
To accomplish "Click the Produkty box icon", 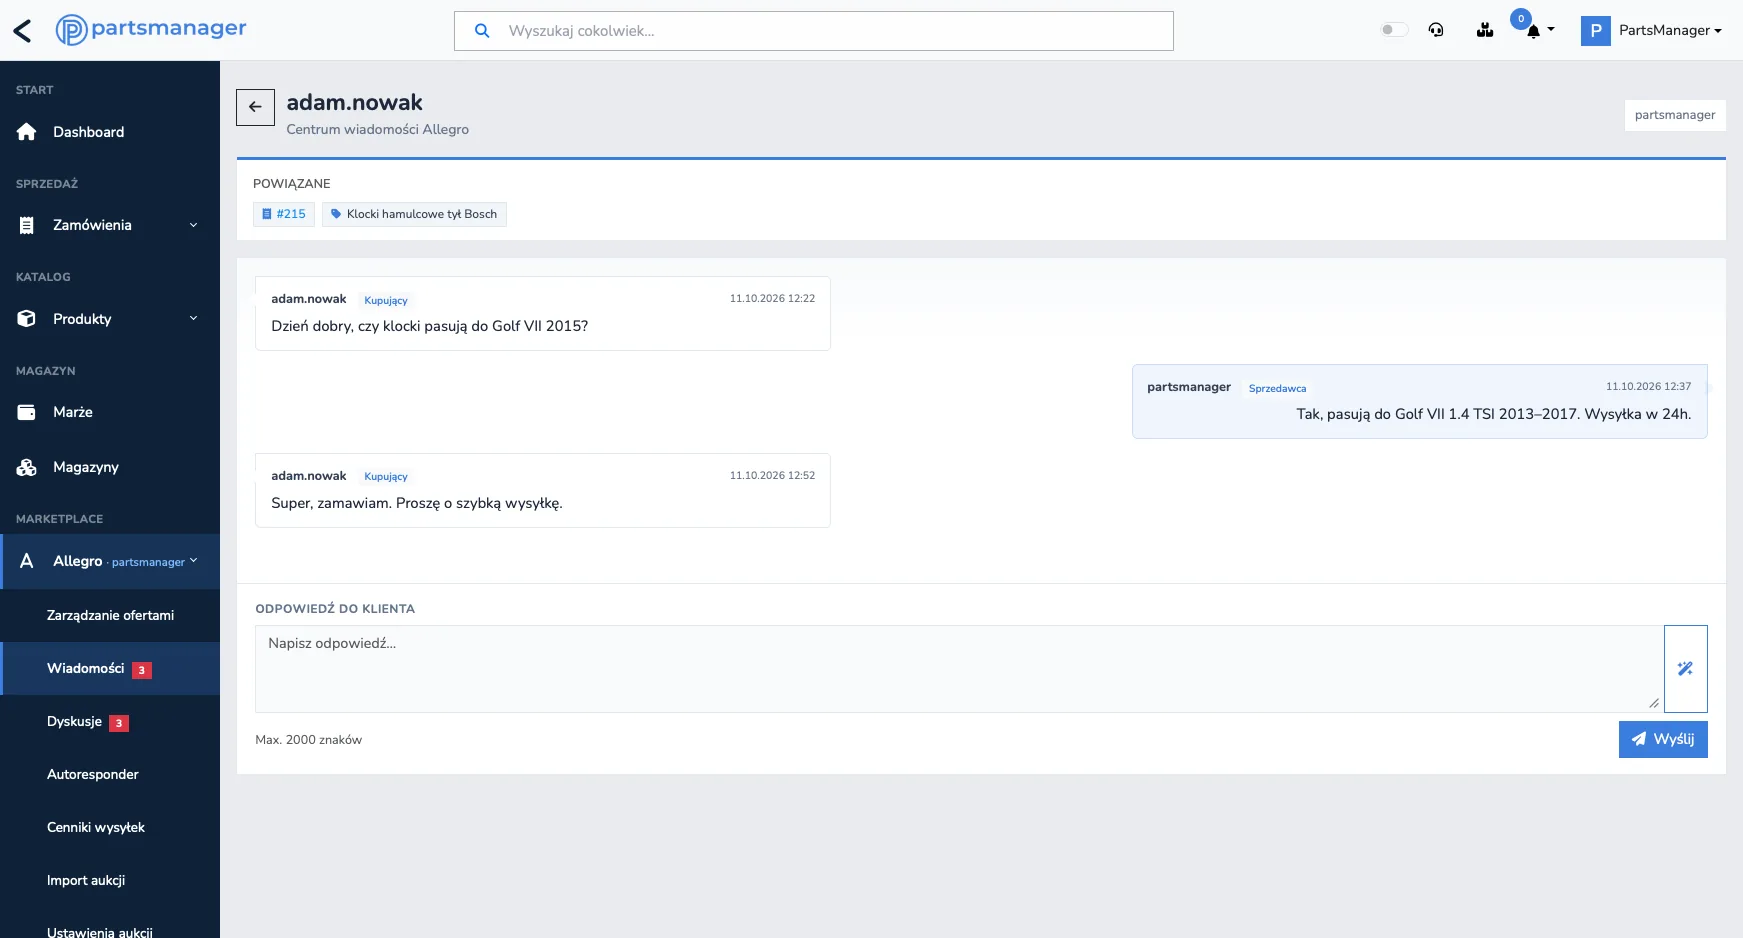I will (x=27, y=319).
